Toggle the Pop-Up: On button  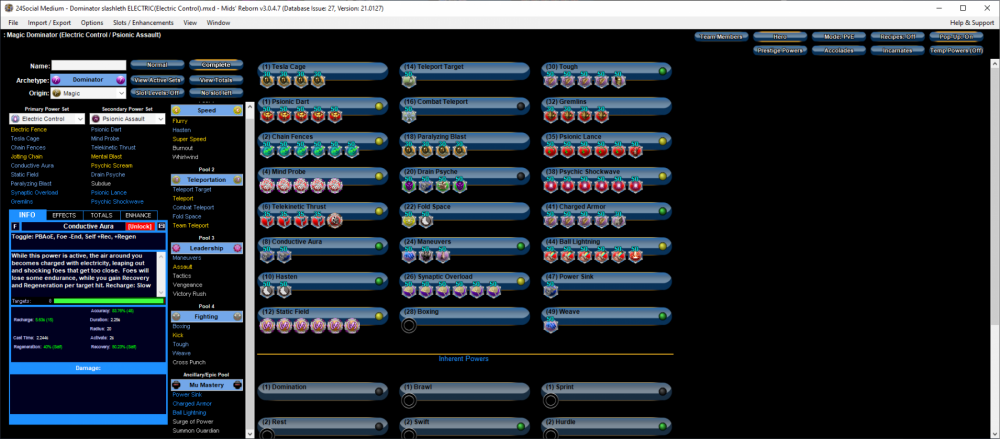coord(954,36)
